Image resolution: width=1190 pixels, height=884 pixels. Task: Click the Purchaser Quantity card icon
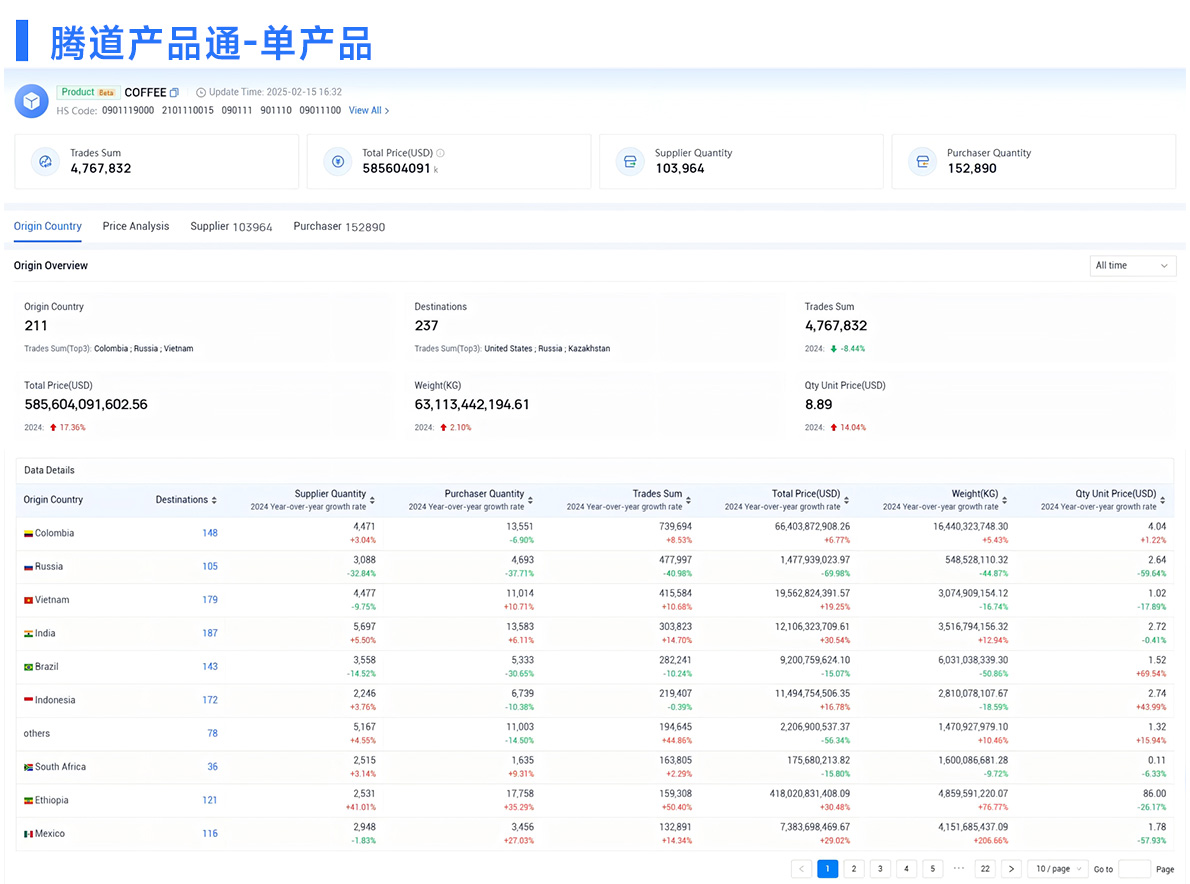(922, 161)
